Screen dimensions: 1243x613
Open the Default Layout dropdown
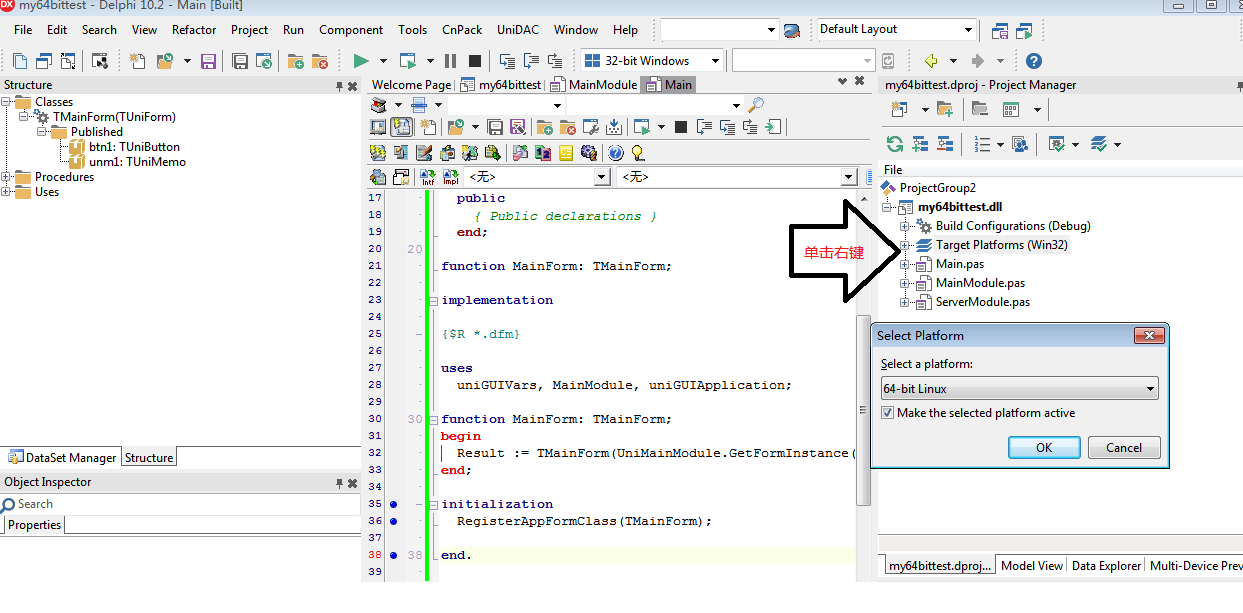967,30
